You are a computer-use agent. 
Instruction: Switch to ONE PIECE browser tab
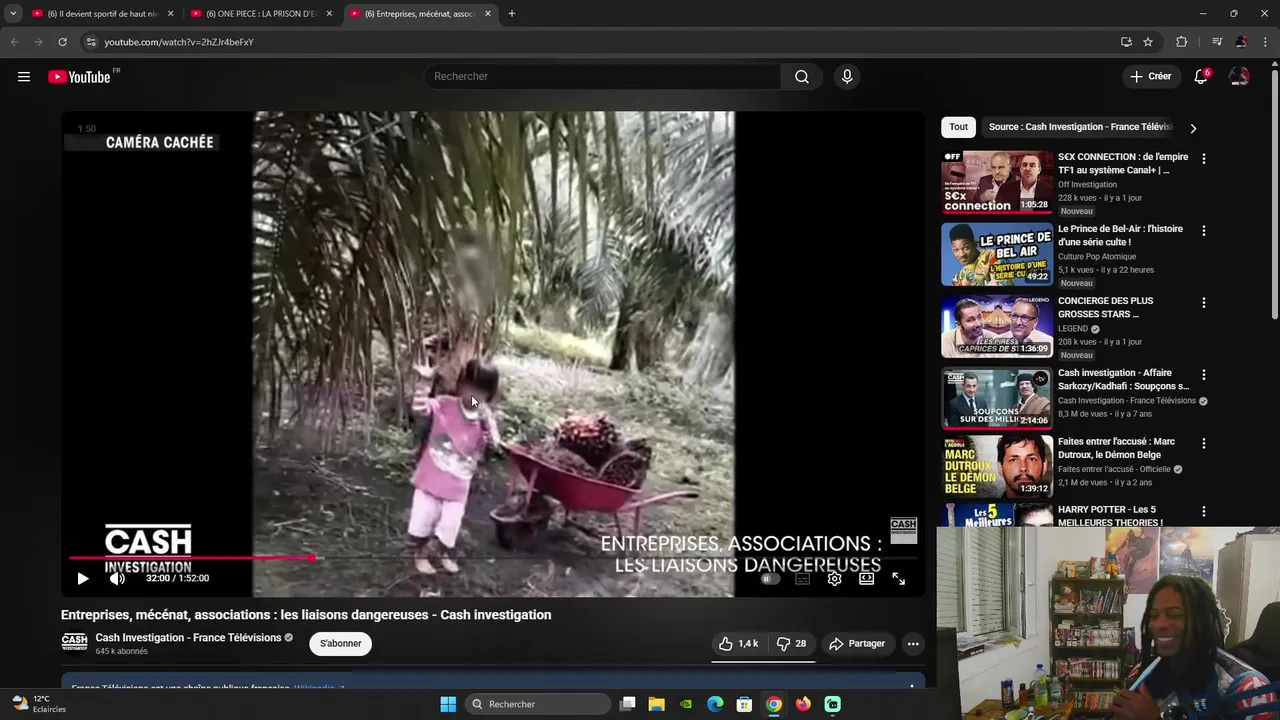point(261,14)
